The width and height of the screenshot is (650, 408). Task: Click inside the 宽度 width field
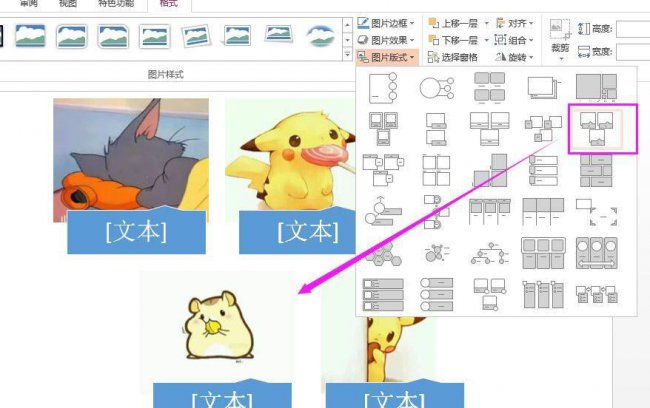coord(633,52)
